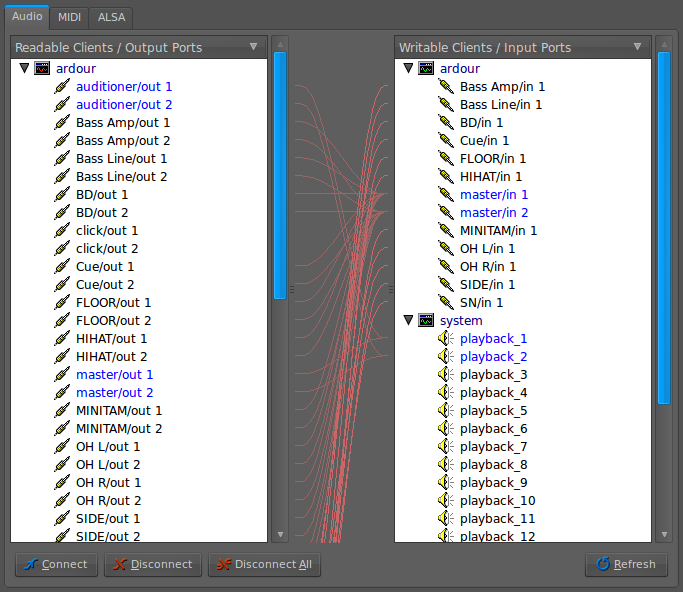This screenshot has height=592, width=683.
Task: Click plug icon for HIHAT/out 2
Action: tap(62, 357)
